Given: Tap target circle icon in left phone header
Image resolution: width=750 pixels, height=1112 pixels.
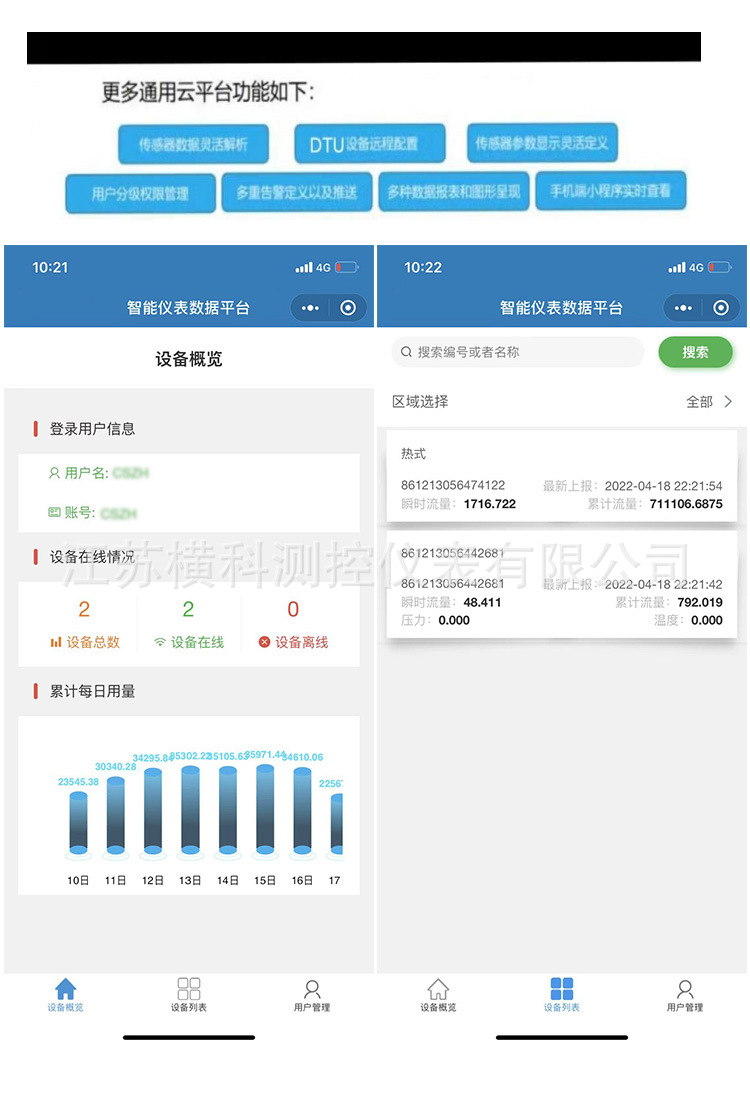Looking at the screenshot, I should (x=348, y=308).
